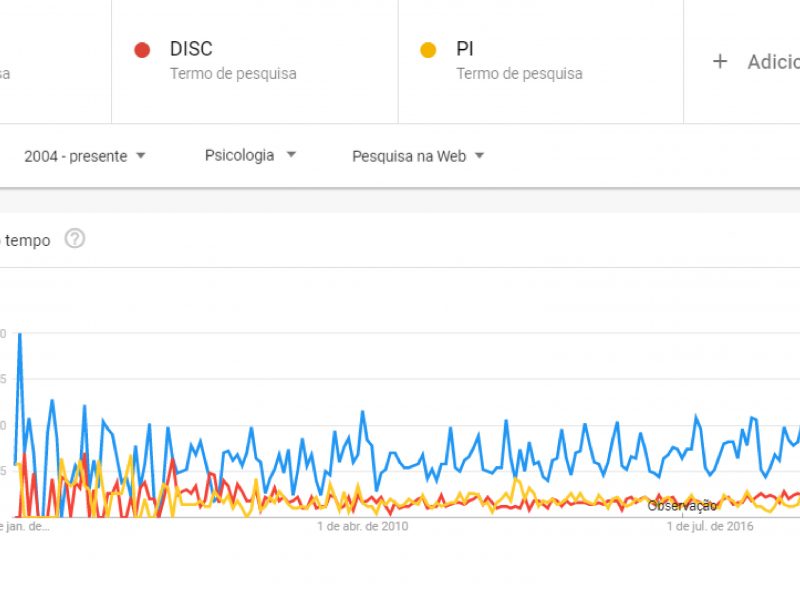Click Termo de pesquisa under PI
800x600 pixels.
519,73
